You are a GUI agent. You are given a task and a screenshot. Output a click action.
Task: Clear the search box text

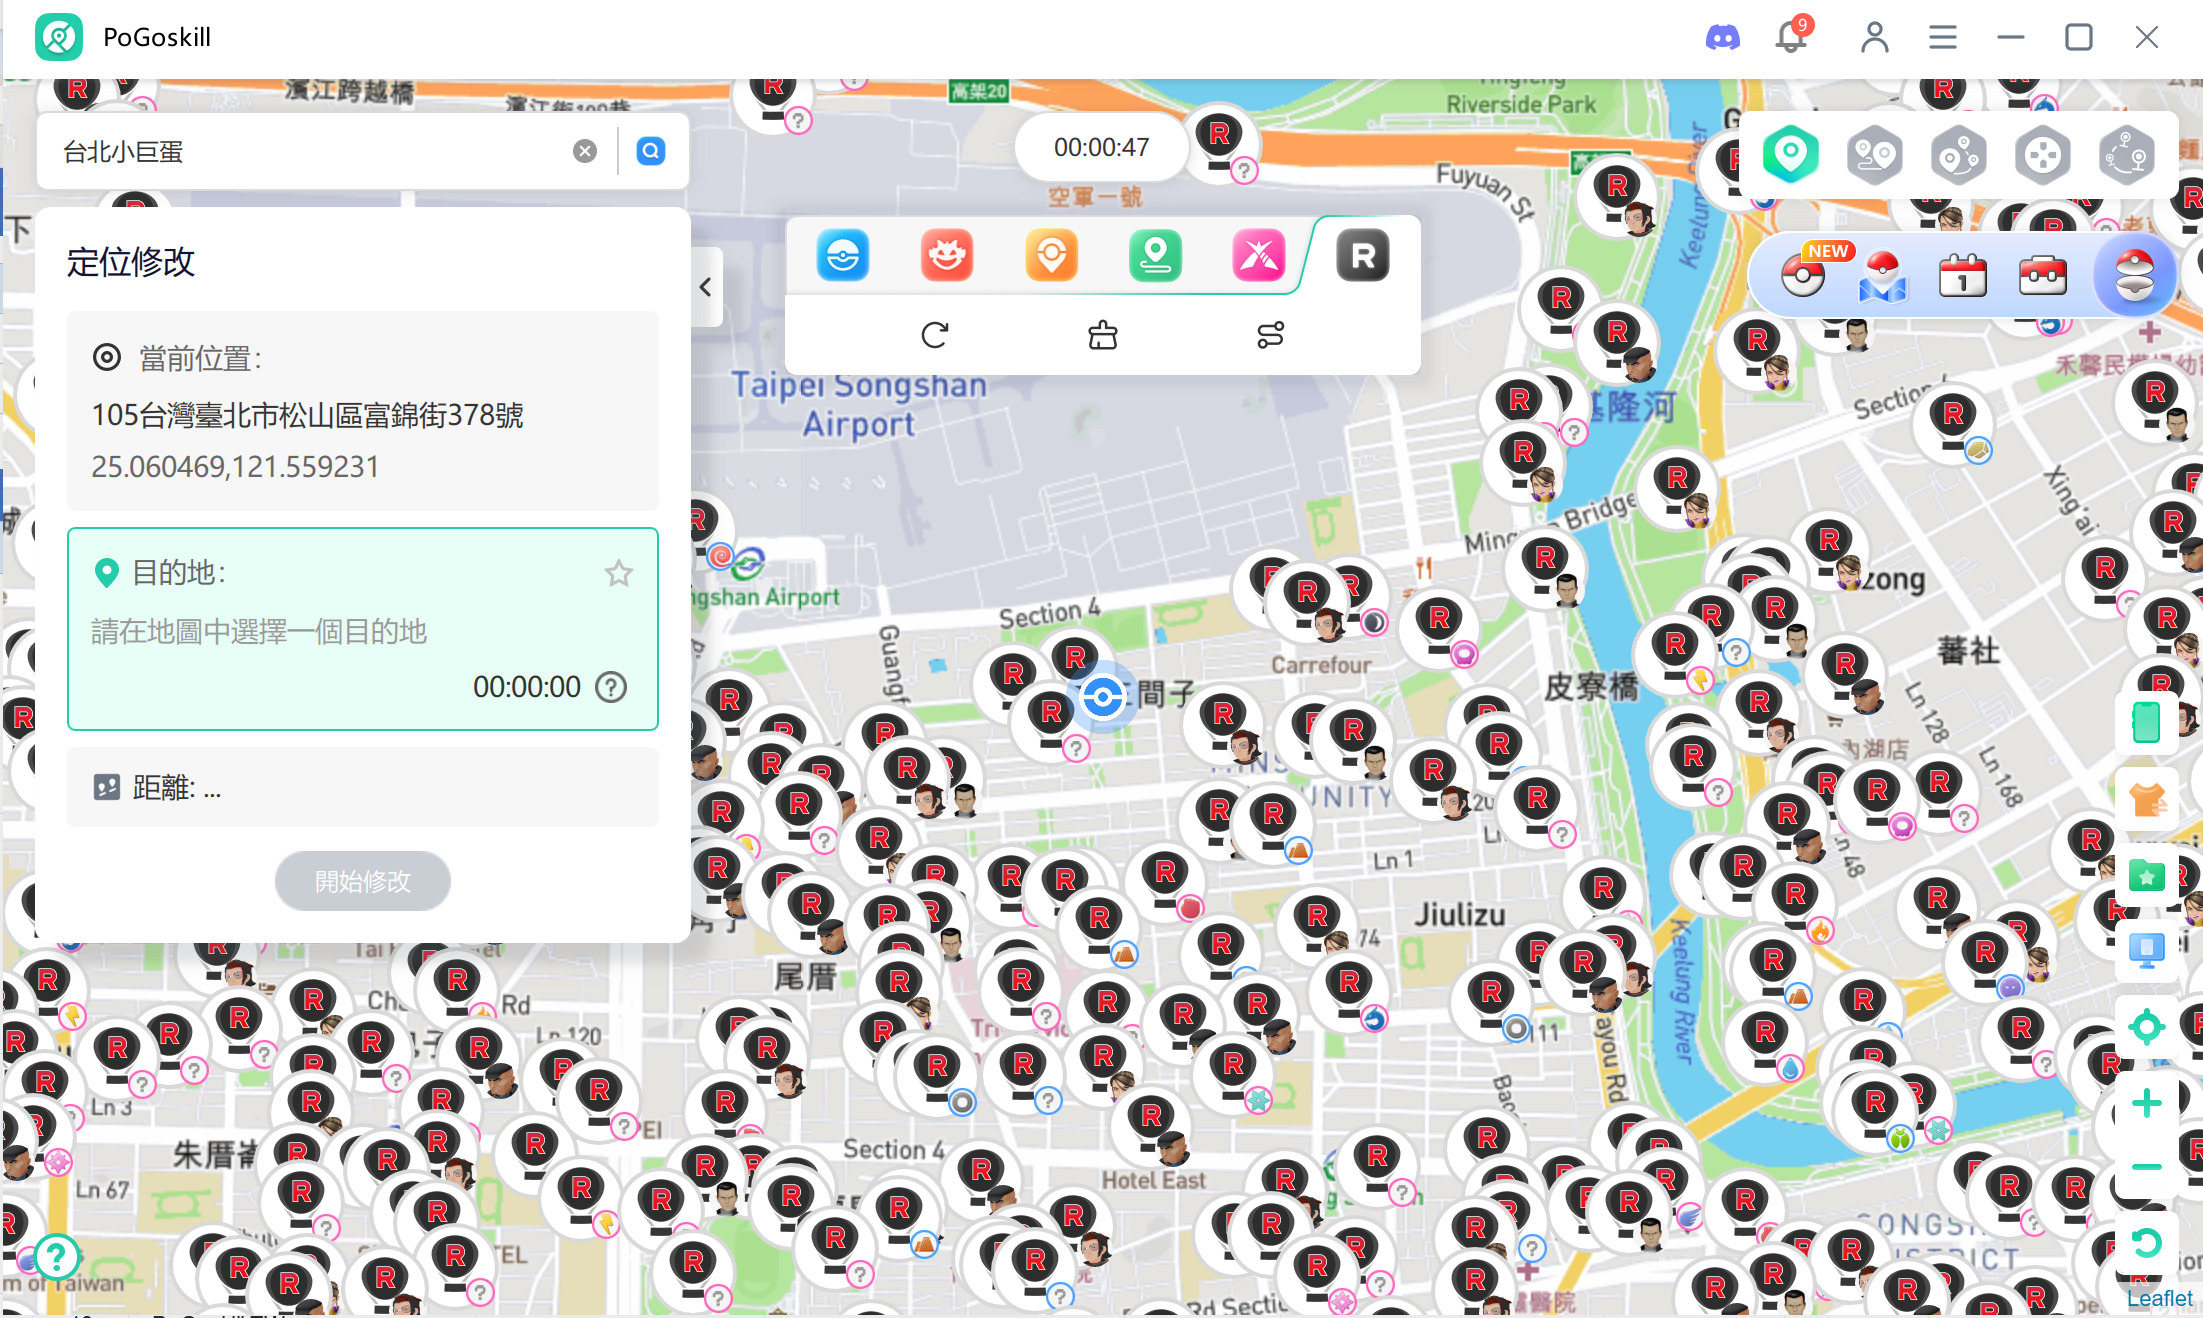coord(585,151)
